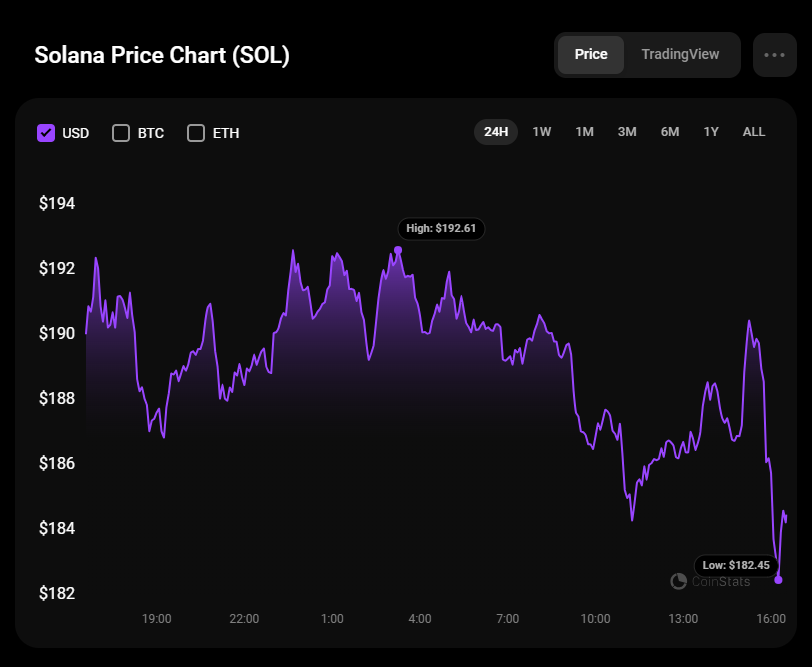Screen dimensions: 812x667
Task: Click the low point marker dot
Action: click(x=779, y=580)
